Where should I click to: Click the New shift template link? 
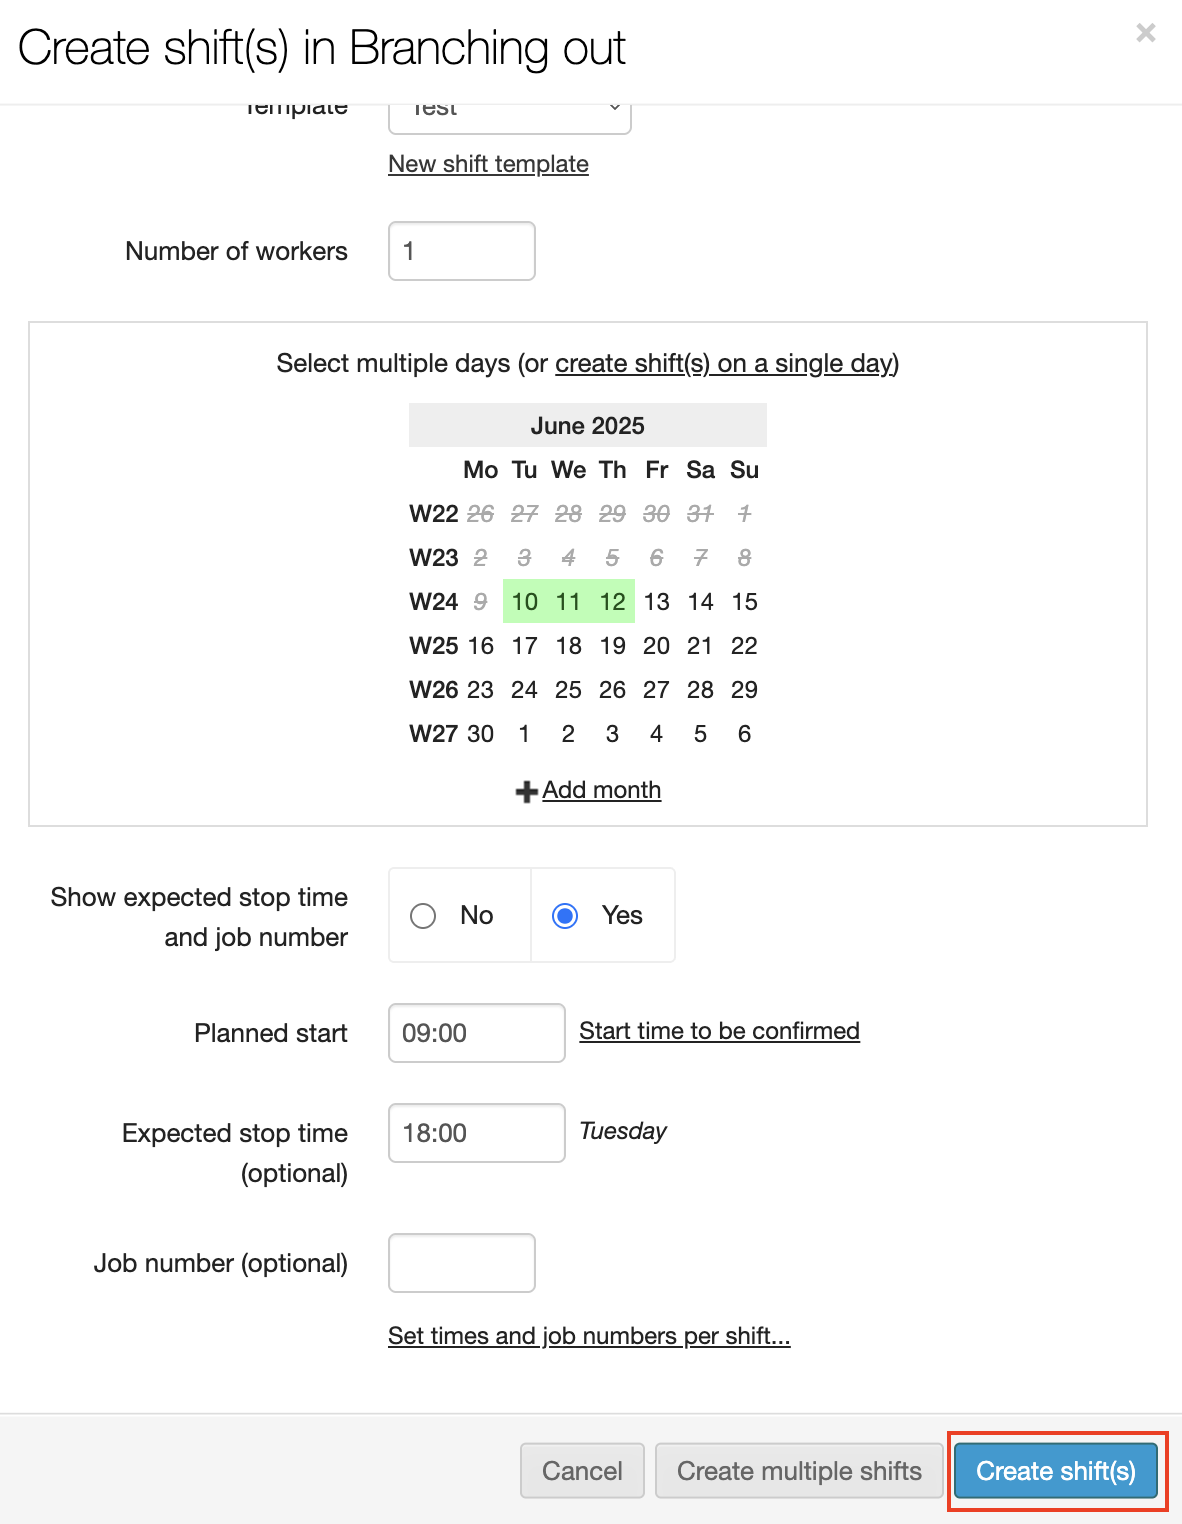488,164
